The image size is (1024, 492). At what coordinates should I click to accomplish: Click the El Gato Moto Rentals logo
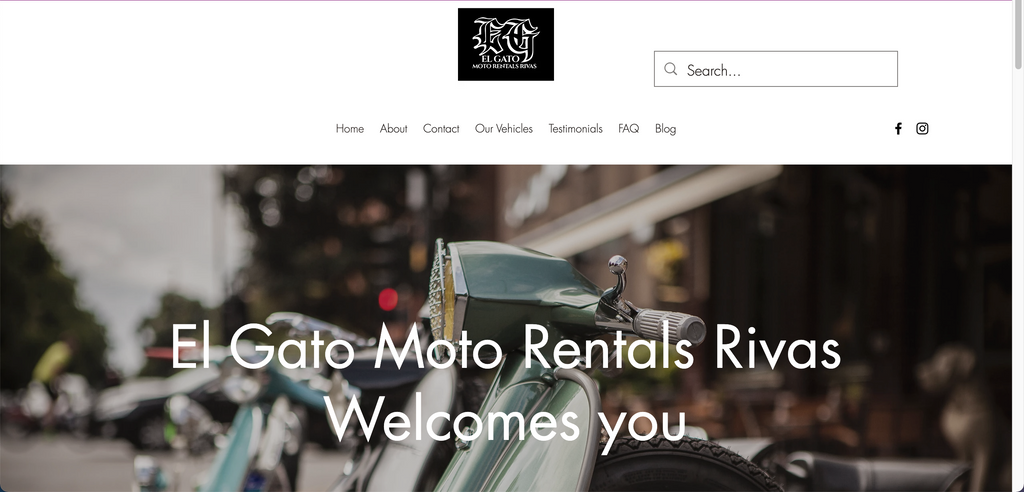pos(505,44)
